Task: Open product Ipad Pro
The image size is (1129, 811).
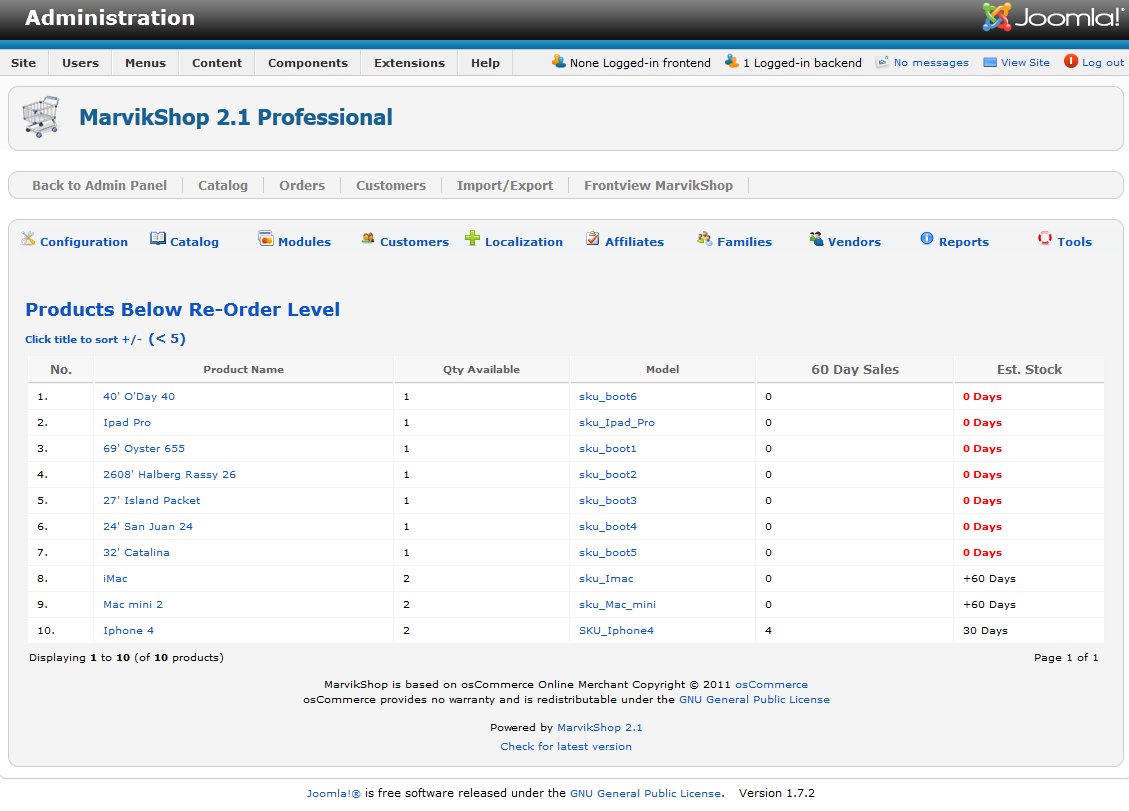Action: [127, 422]
